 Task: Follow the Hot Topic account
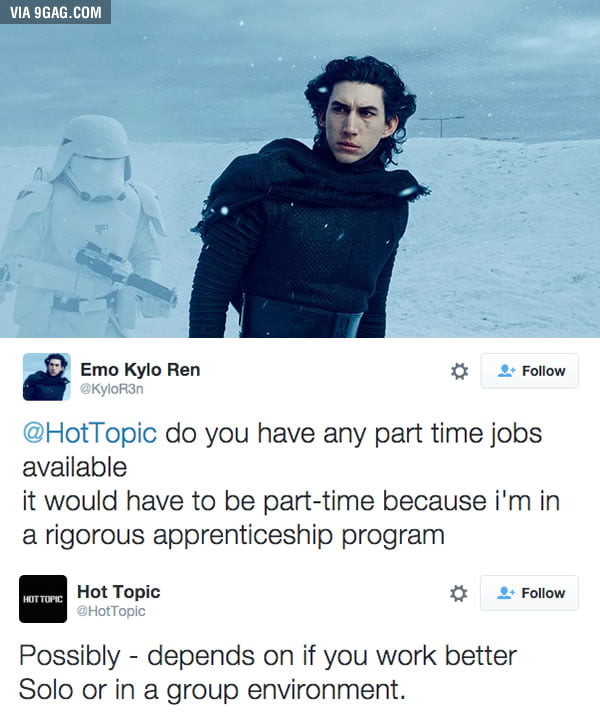(x=529, y=593)
